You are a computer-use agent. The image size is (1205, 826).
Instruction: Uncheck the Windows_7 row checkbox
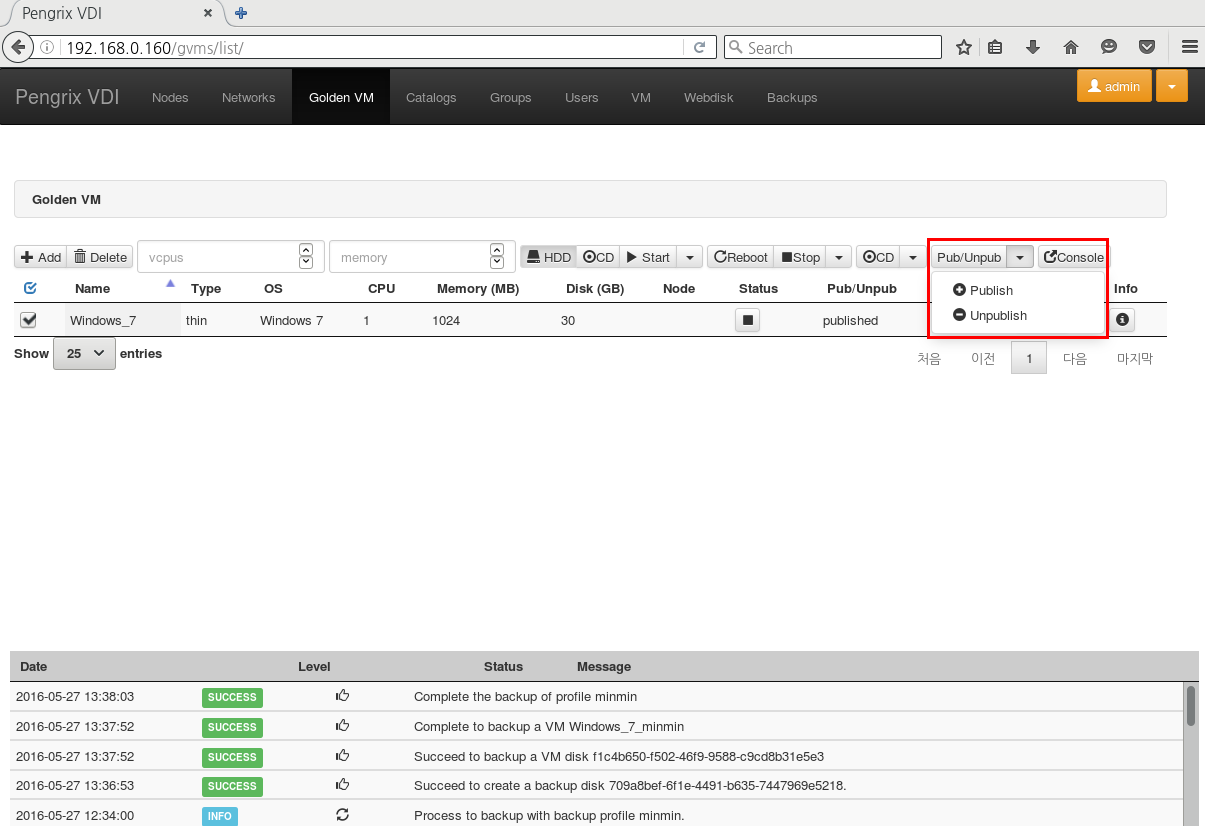pyautogui.click(x=29, y=320)
